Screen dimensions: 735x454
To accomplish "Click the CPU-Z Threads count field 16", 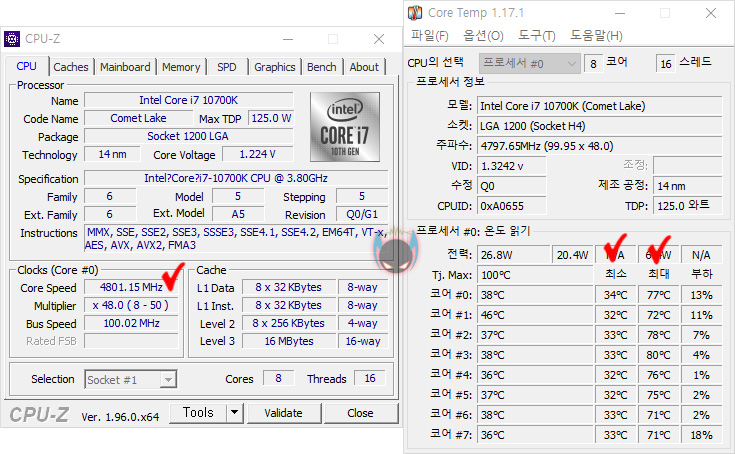I will click(x=370, y=378).
